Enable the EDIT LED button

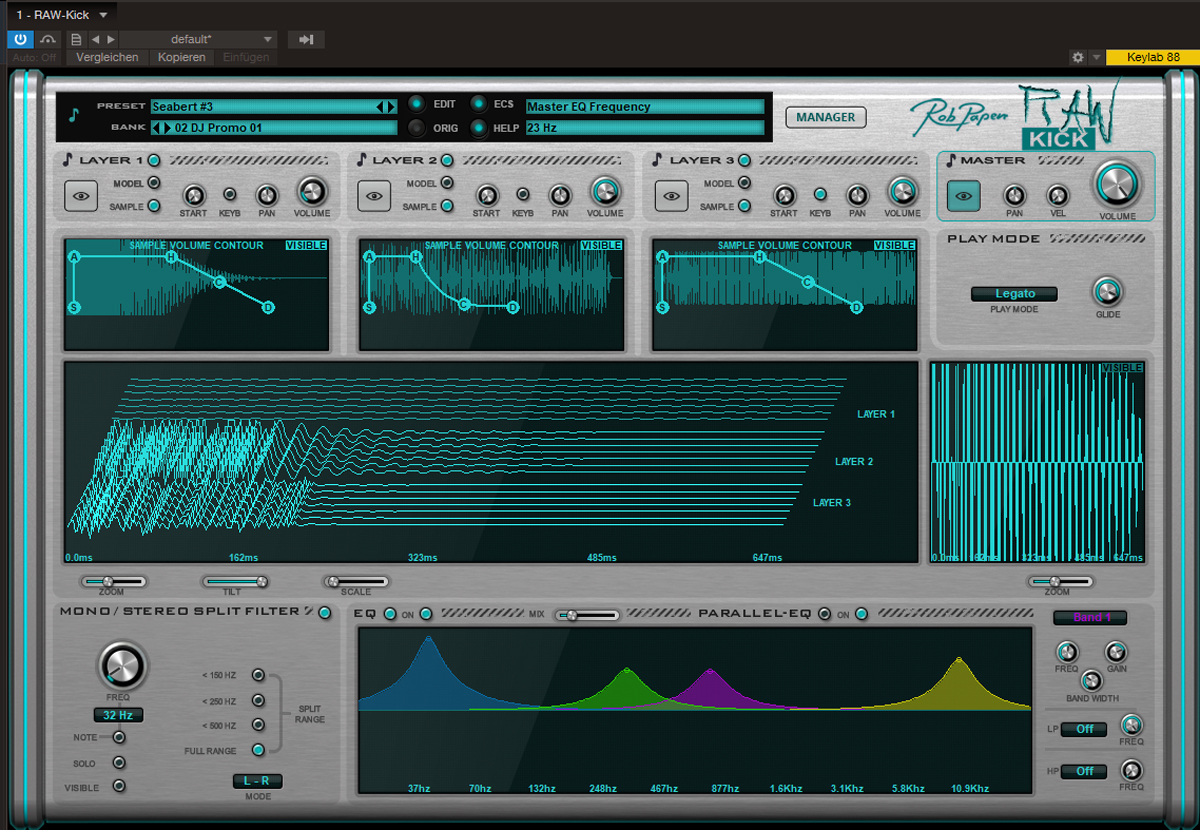(x=417, y=104)
